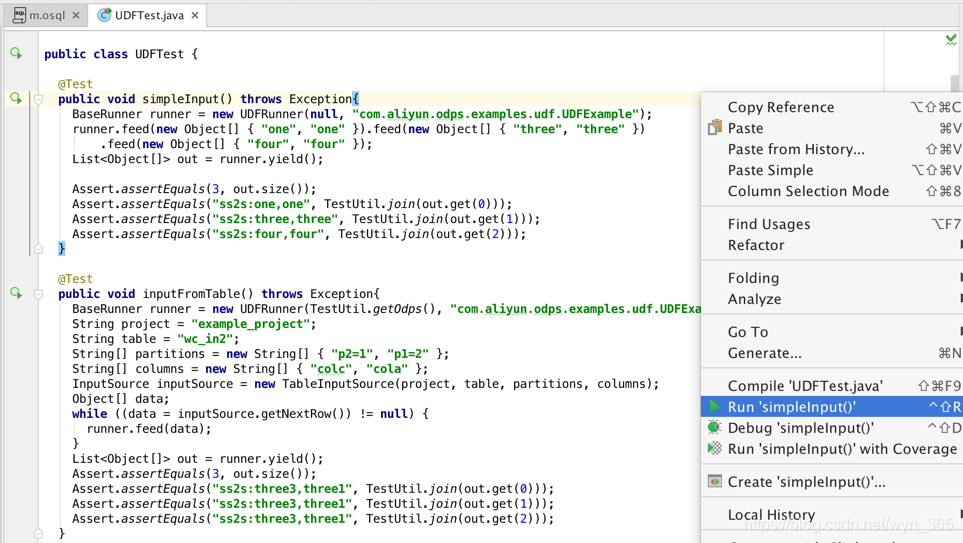Click the UDFTest class name in declaration
Screen dimensions: 963x543
point(159,54)
